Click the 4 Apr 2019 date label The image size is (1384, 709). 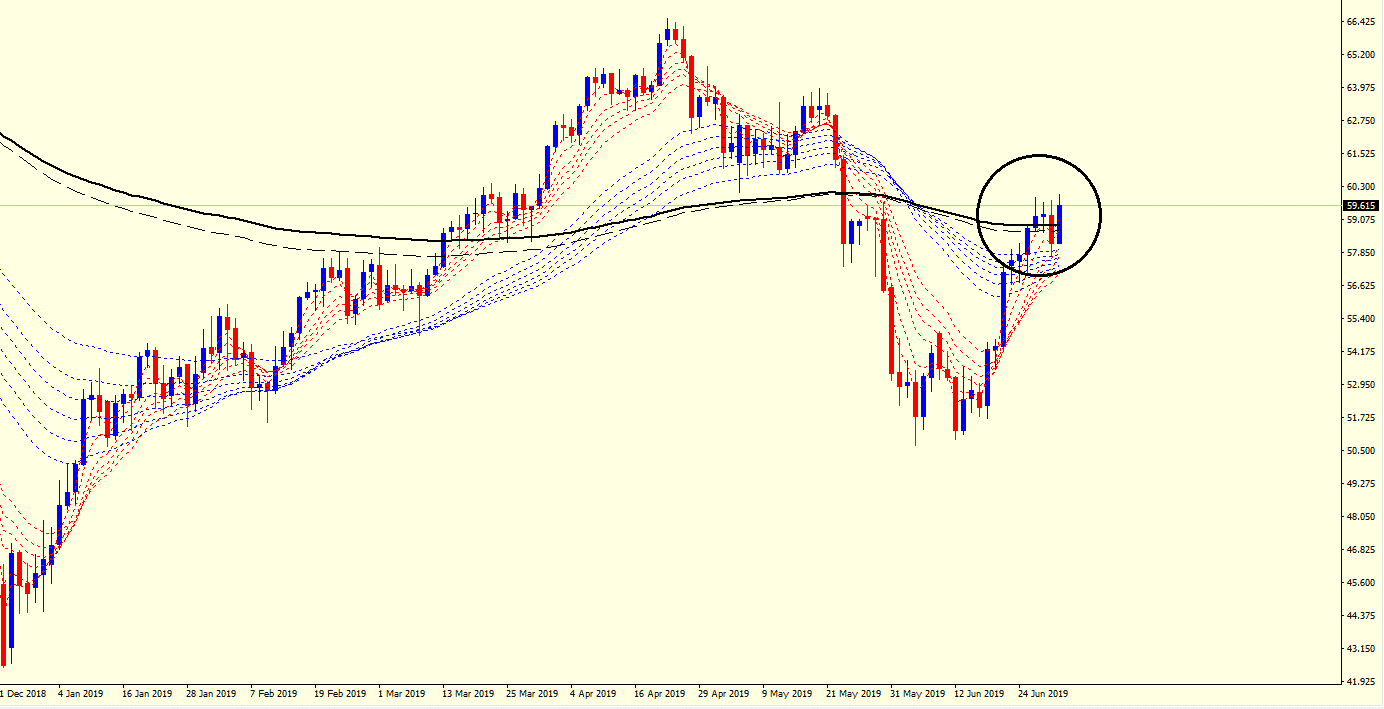[594, 693]
